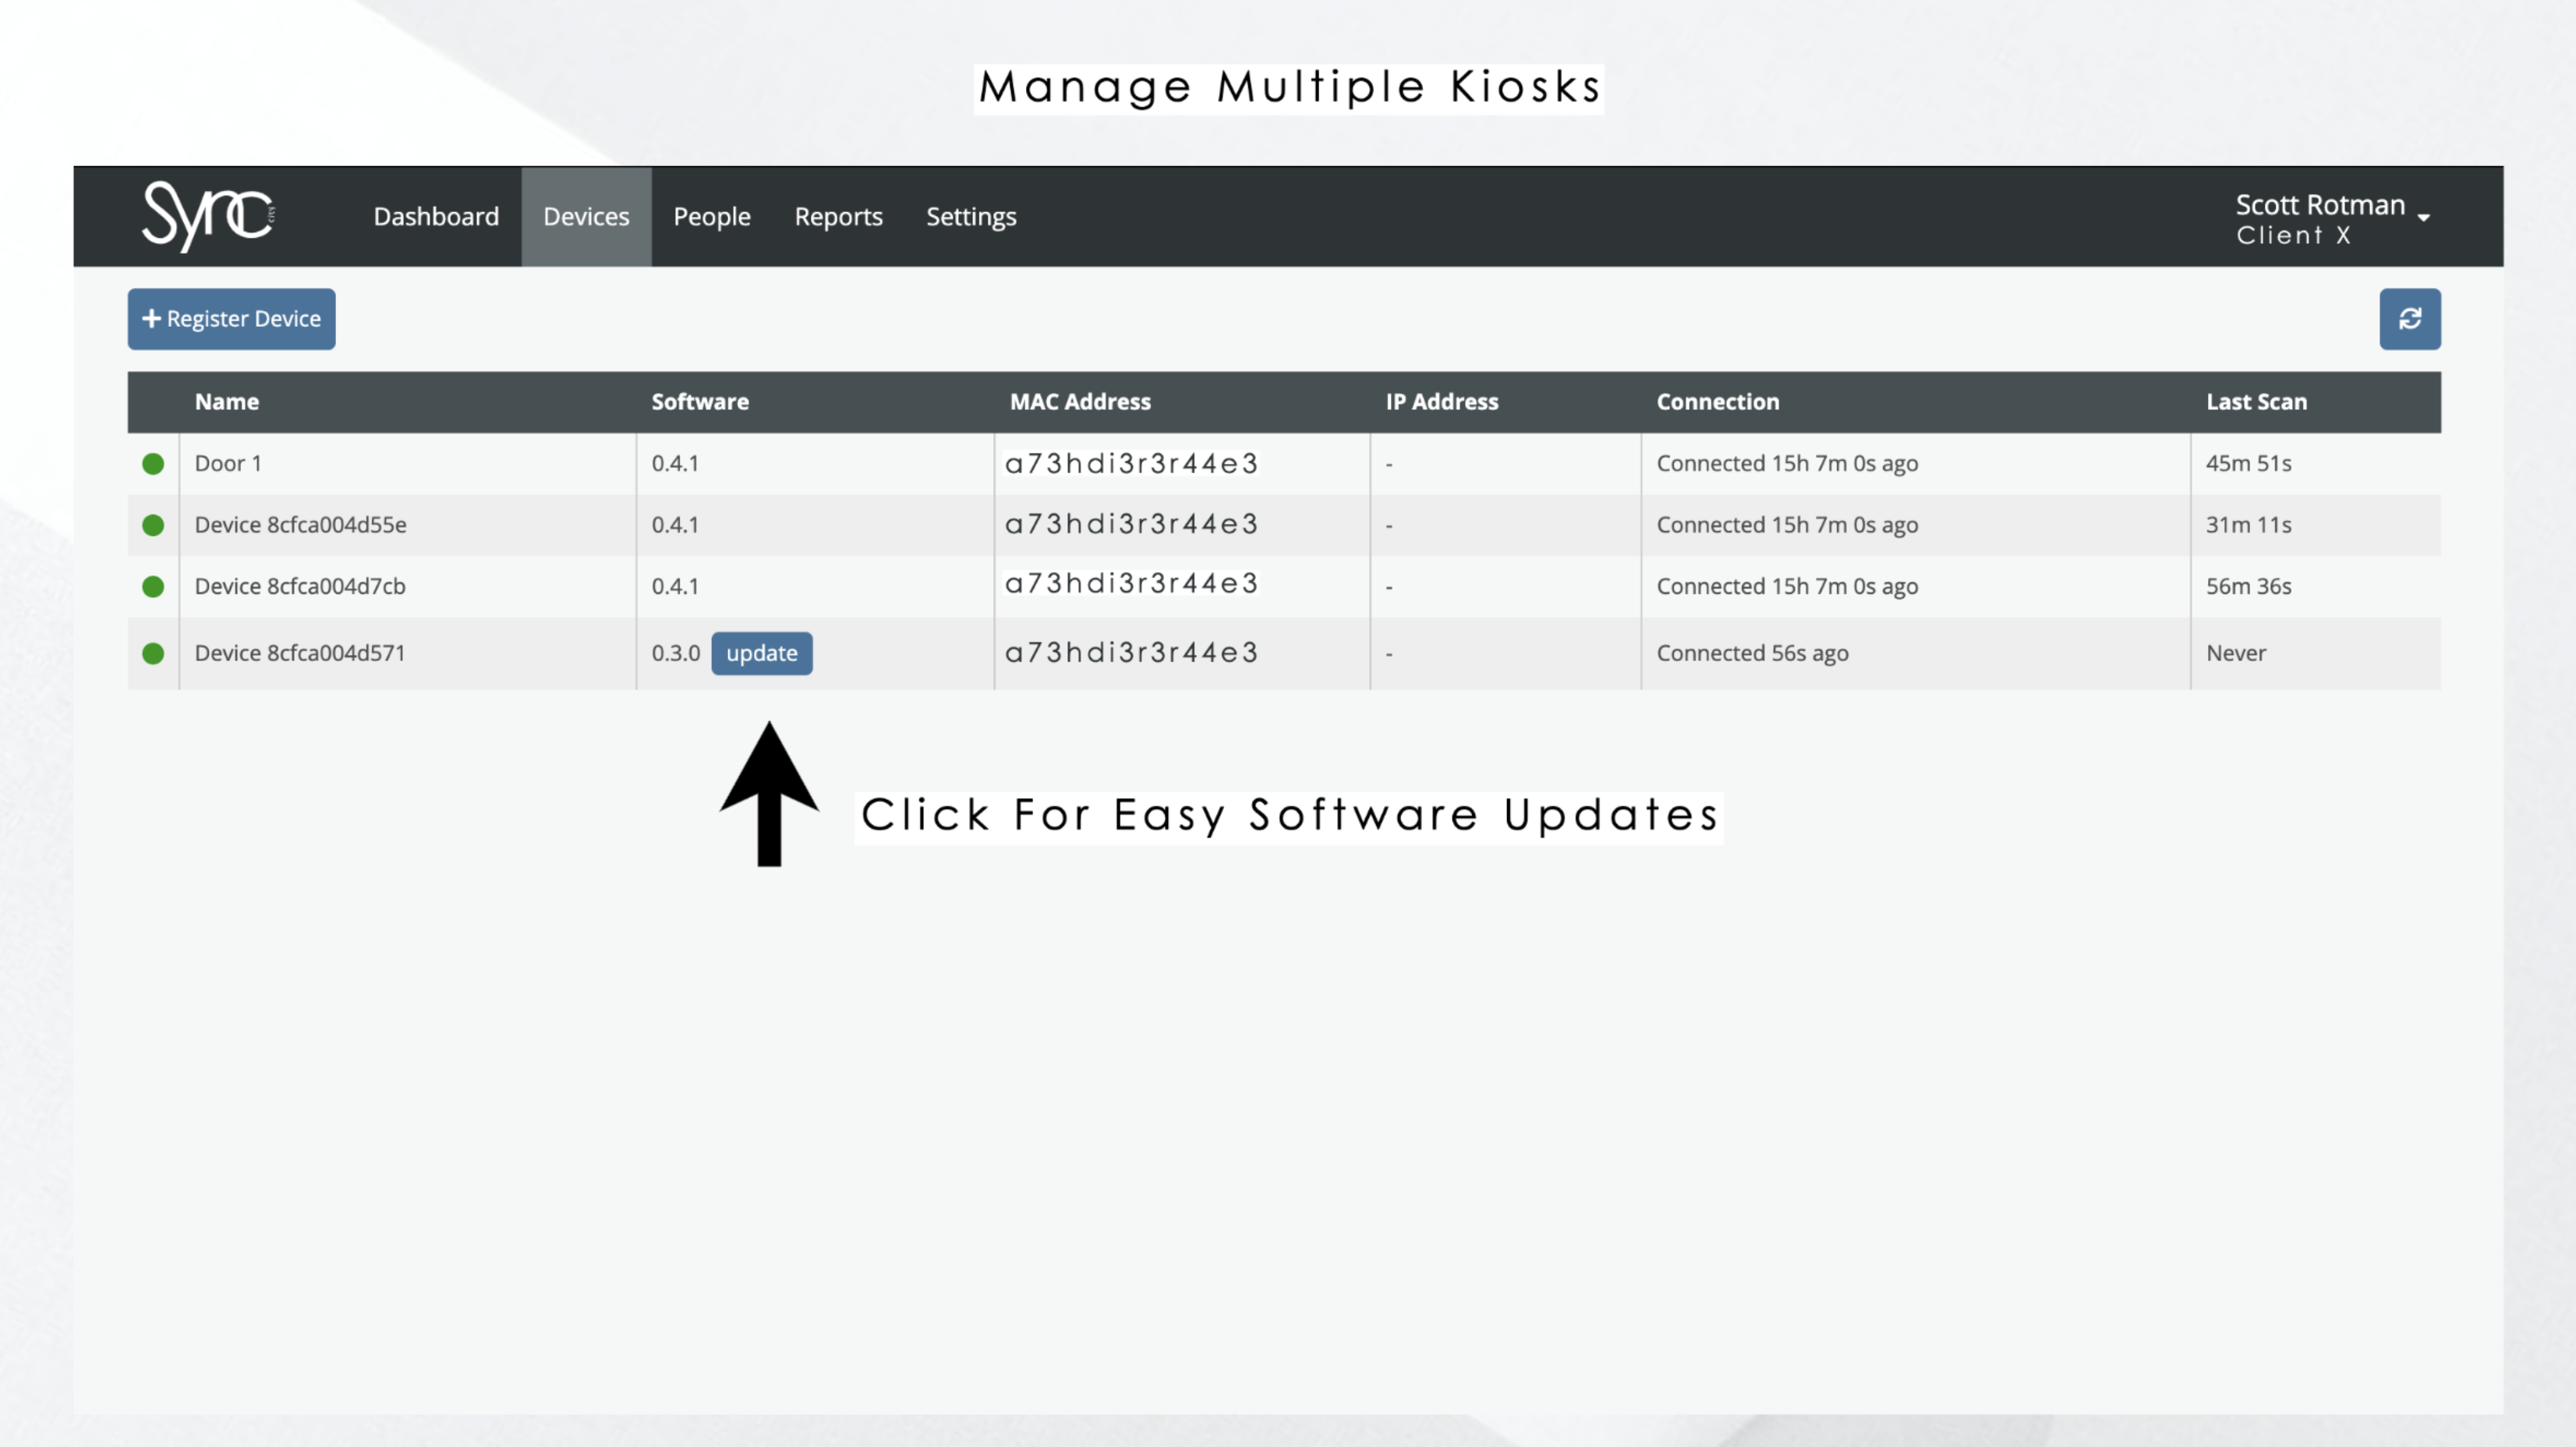Image resolution: width=2576 pixels, height=1447 pixels.
Task: Click green status dot for Door 1
Action: (x=153, y=464)
